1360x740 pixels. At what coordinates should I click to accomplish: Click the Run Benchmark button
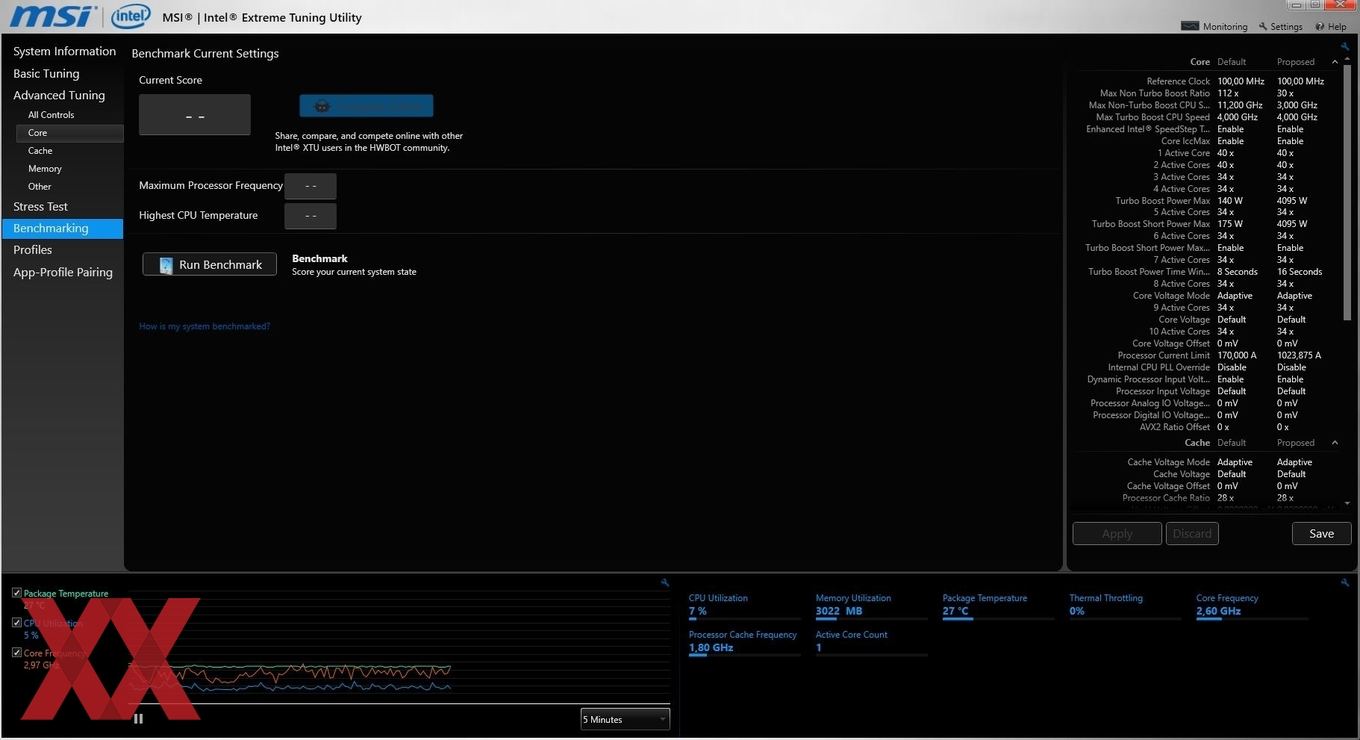point(210,264)
